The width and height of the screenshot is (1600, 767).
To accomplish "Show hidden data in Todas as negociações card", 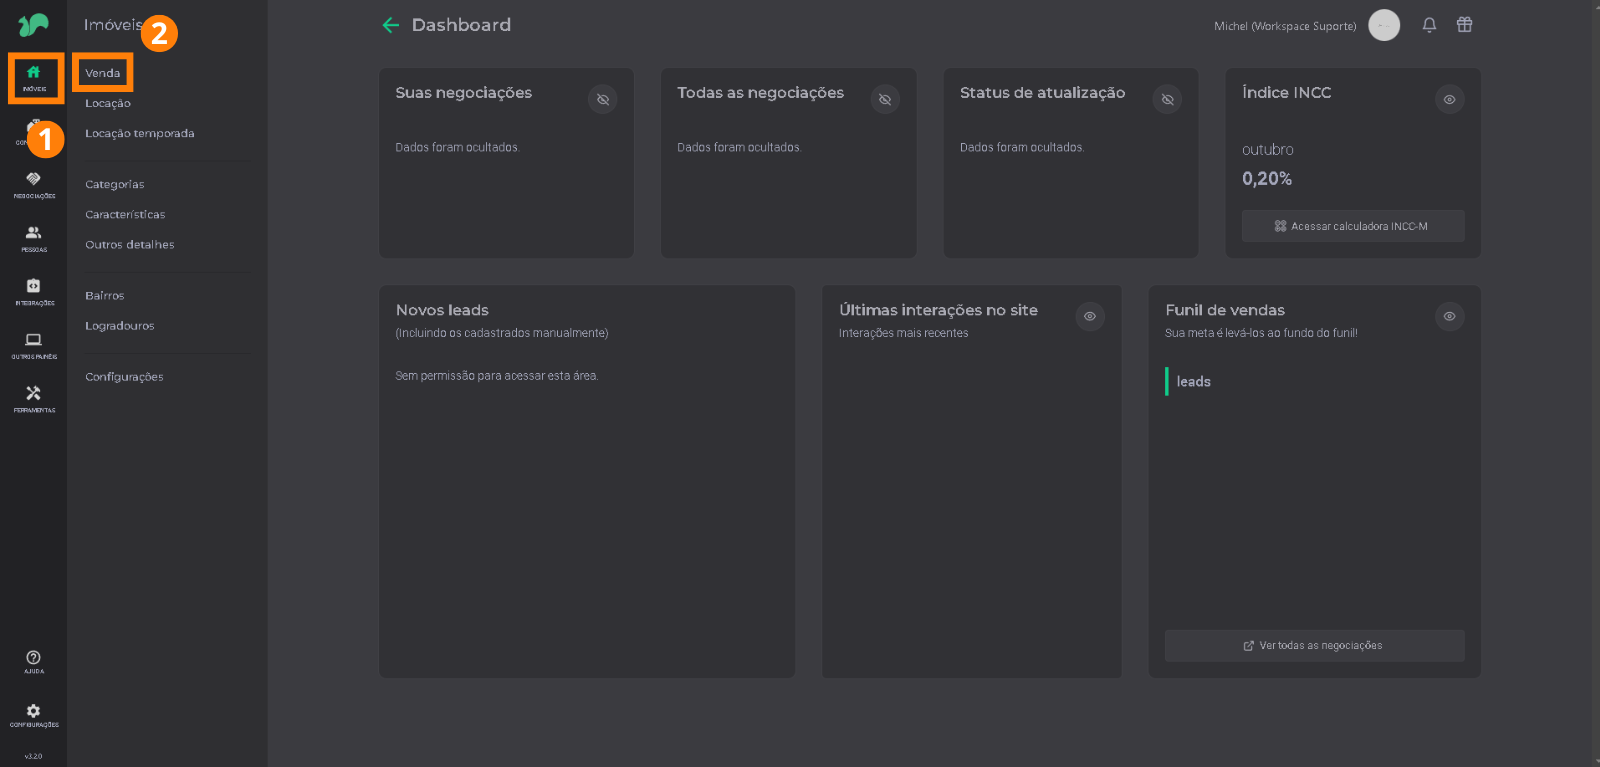I will (885, 99).
